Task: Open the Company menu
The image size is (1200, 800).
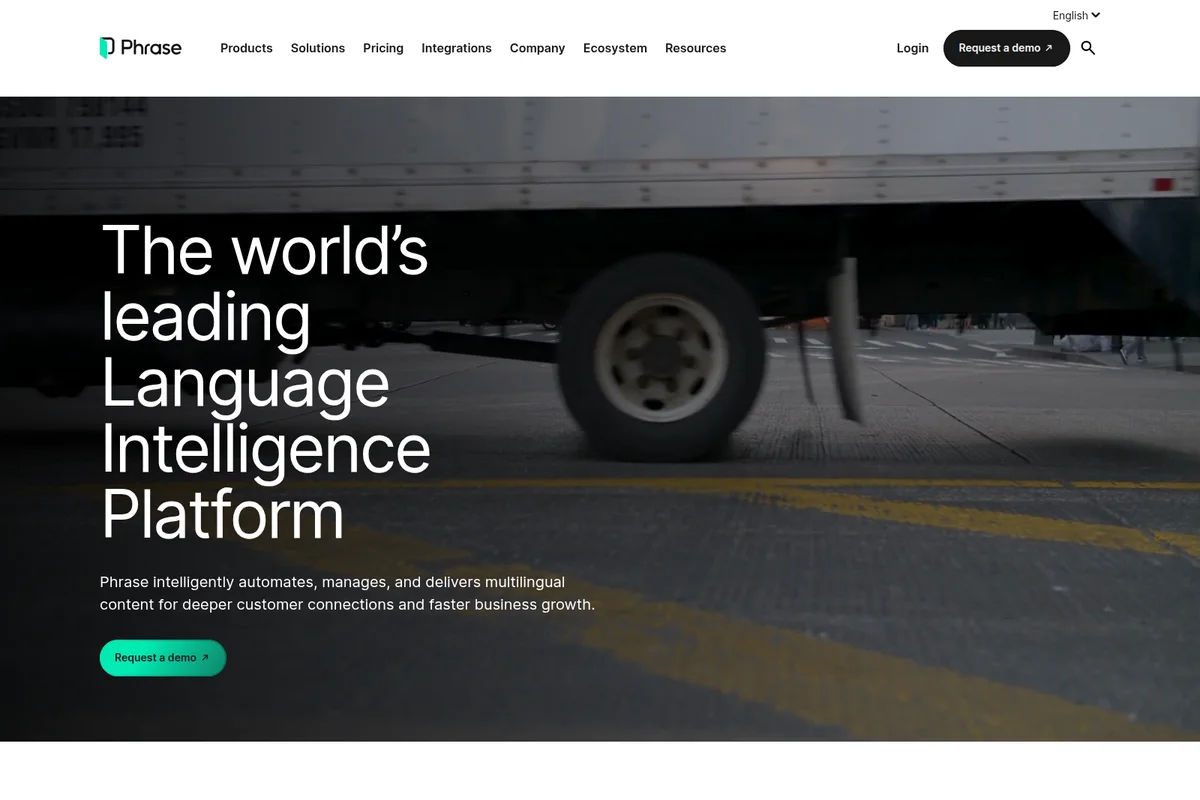Action: click(537, 48)
